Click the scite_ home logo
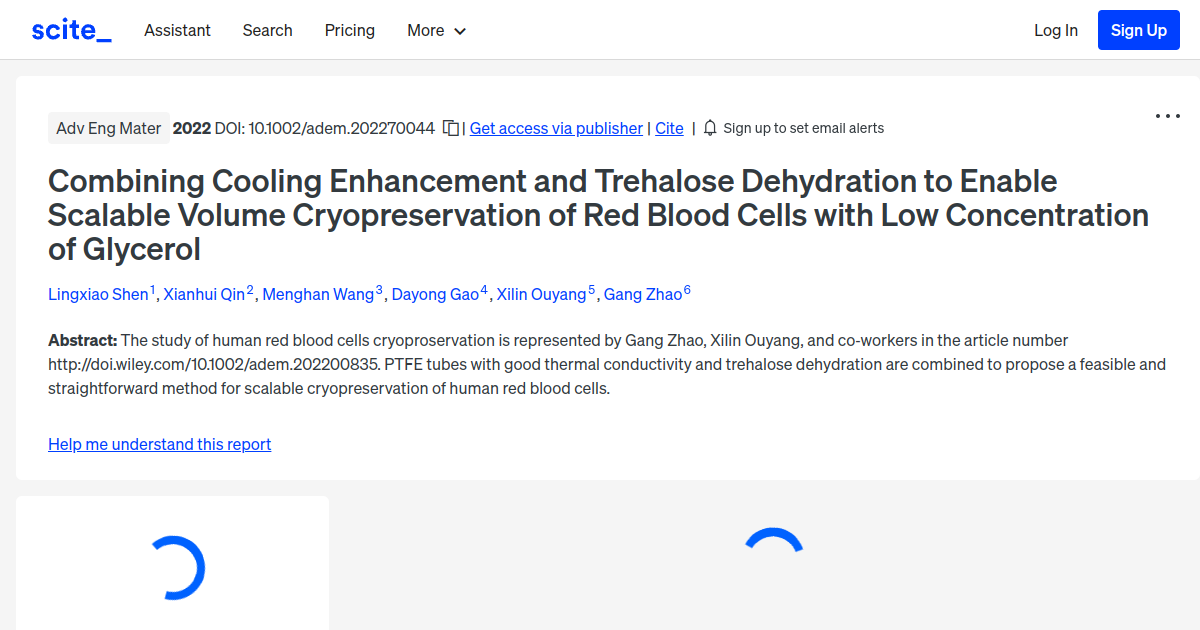 (x=70, y=29)
